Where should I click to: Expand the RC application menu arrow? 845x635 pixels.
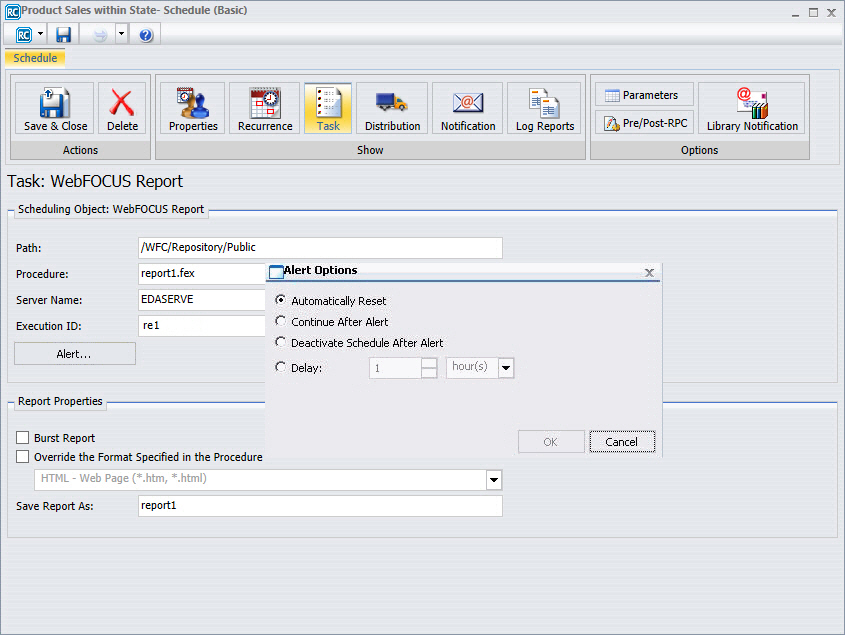40,34
